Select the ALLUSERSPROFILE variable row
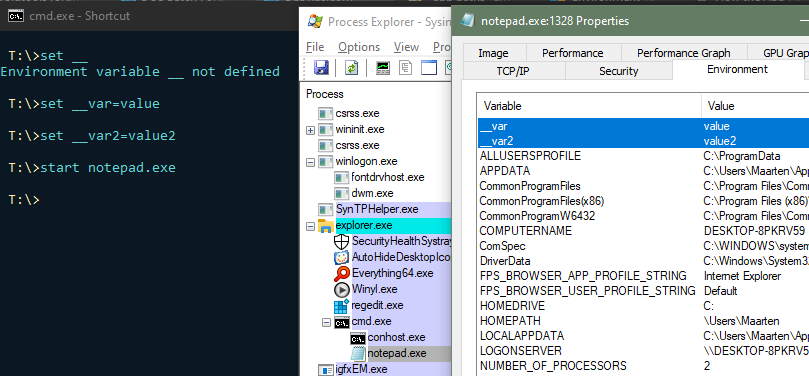This screenshot has height=376, width=809. [643, 156]
